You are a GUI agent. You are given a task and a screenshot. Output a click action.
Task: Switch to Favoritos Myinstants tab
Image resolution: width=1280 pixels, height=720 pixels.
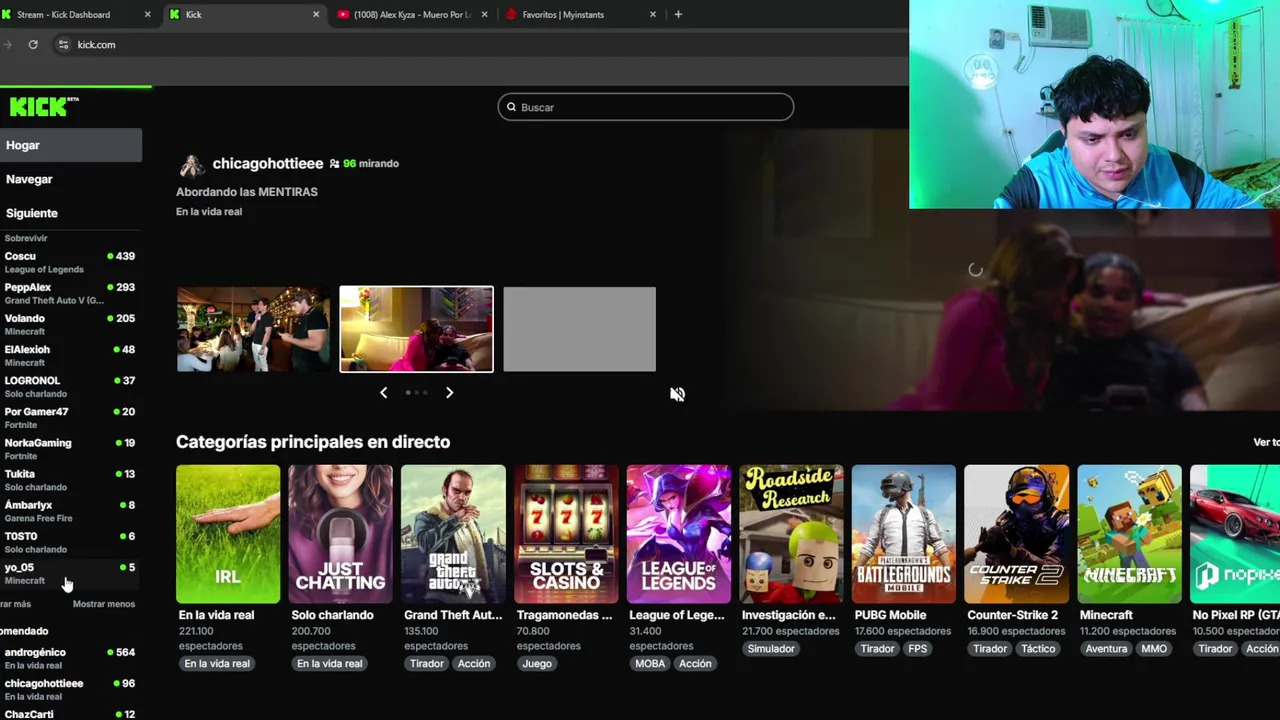[x=583, y=14]
